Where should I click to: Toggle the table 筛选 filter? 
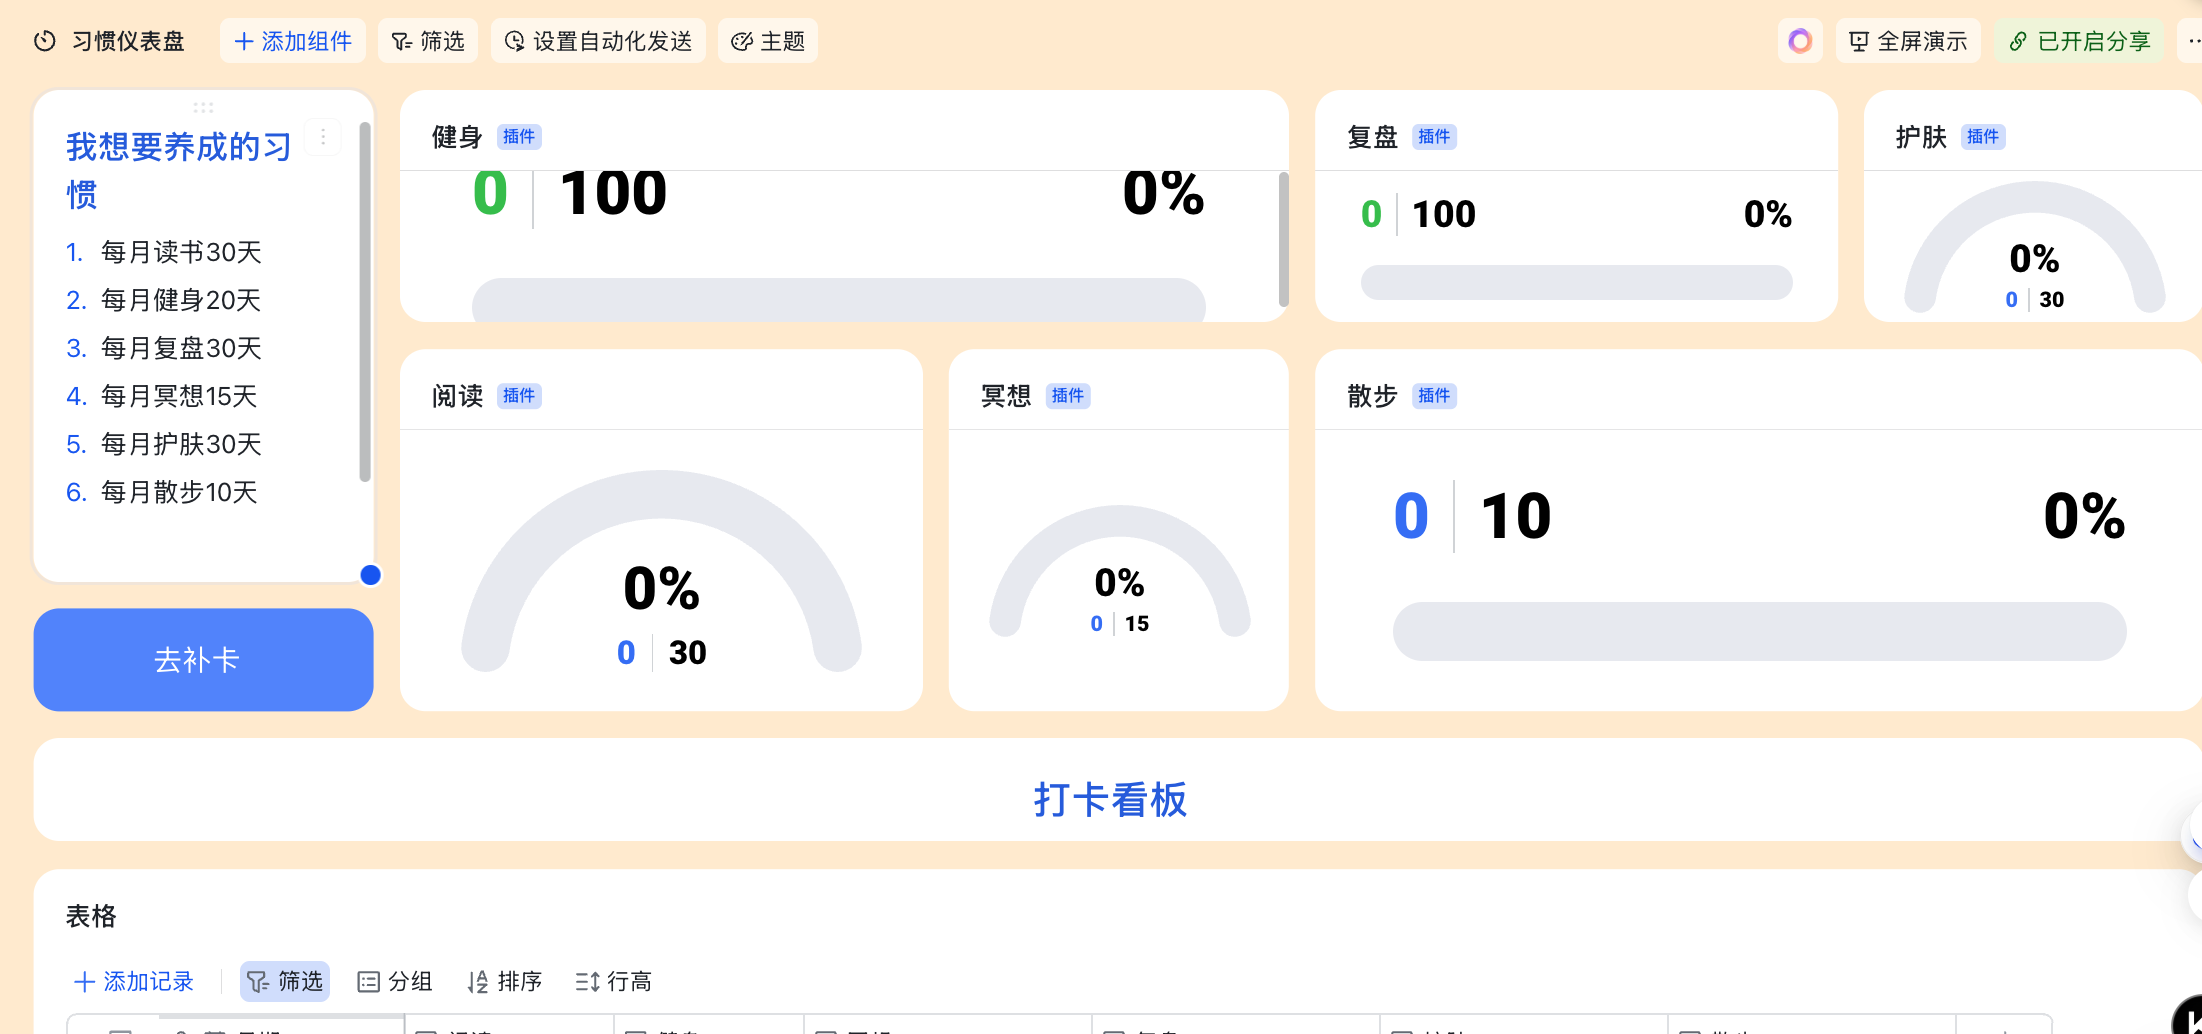pyautogui.click(x=285, y=982)
